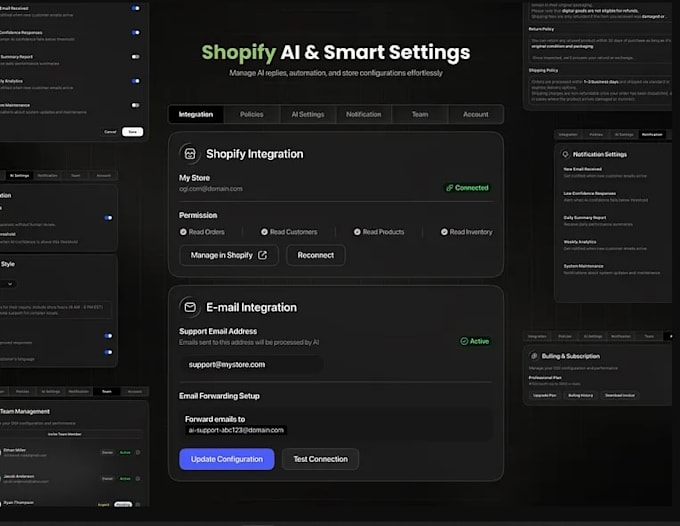Toggle the Summary Report notification switch
The image size is (680, 526).
pyautogui.click(x=136, y=57)
